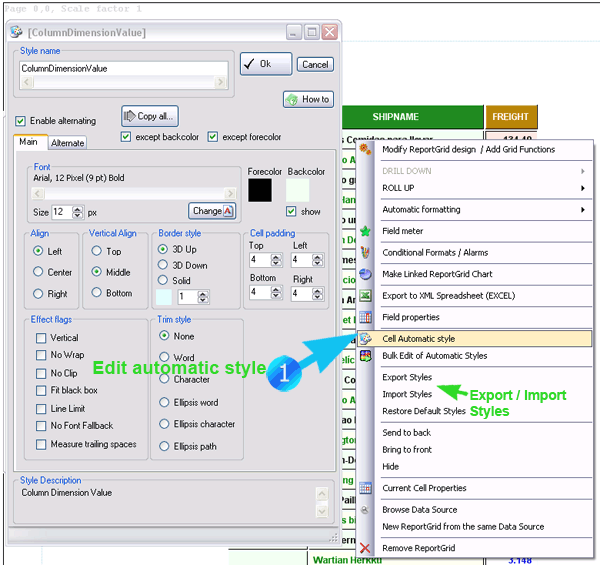Open the Backcolor swatch
Image resolution: width=600 pixels, height=565 pixels.
click(297, 190)
